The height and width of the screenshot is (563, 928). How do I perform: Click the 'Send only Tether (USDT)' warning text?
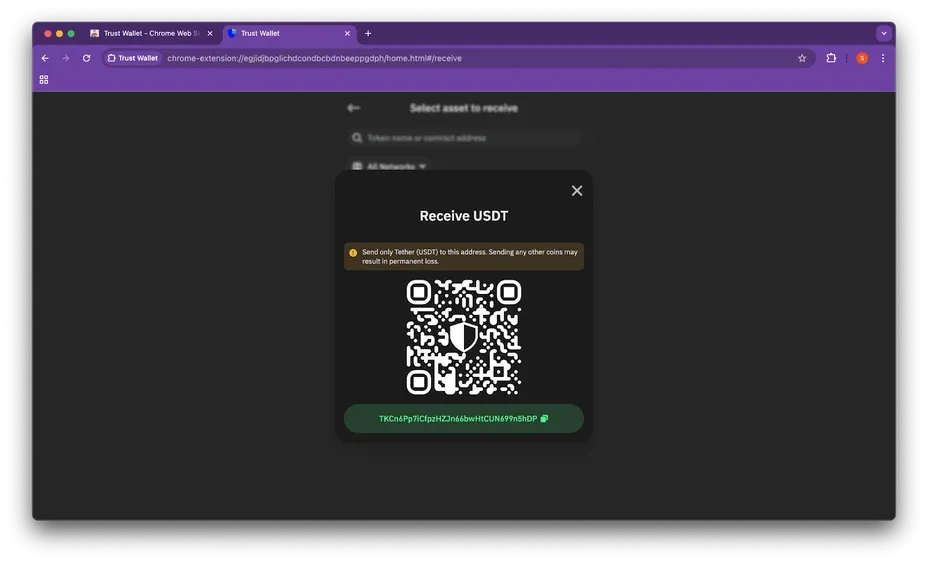point(469,256)
